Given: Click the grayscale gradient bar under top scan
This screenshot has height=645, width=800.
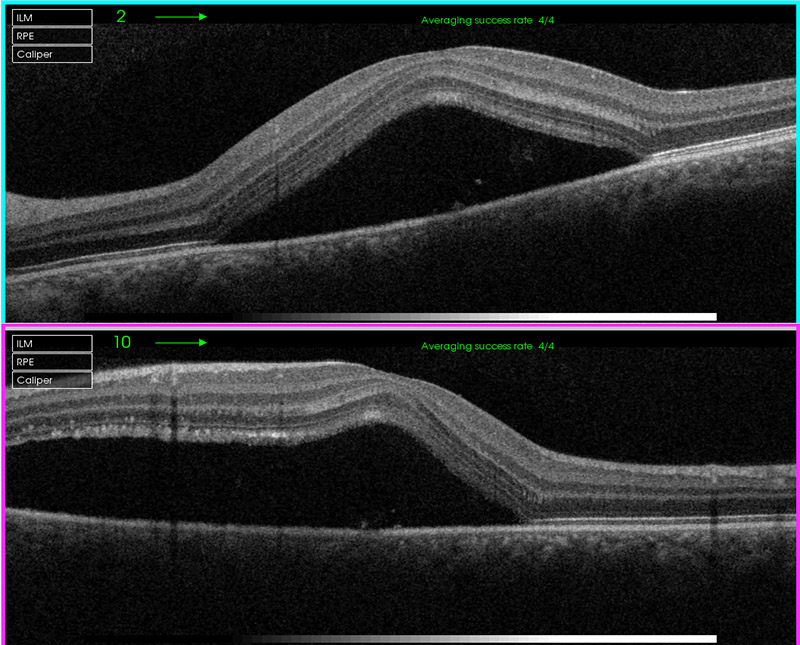Looking at the screenshot, I should (x=401, y=317).
